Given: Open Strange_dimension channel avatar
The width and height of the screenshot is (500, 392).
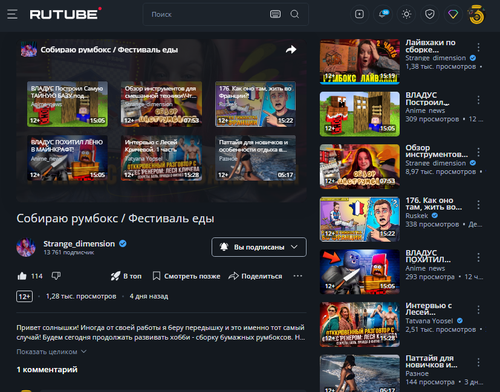Looking at the screenshot, I should pos(26,247).
